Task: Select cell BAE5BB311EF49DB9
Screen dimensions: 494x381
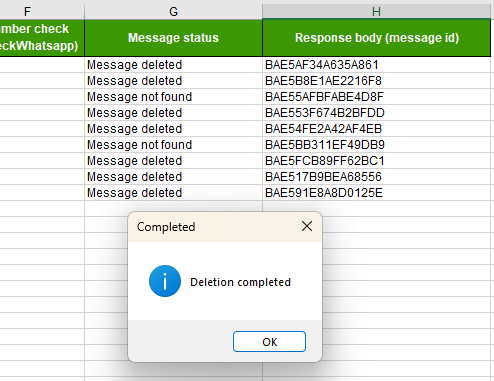Action: 377,145
